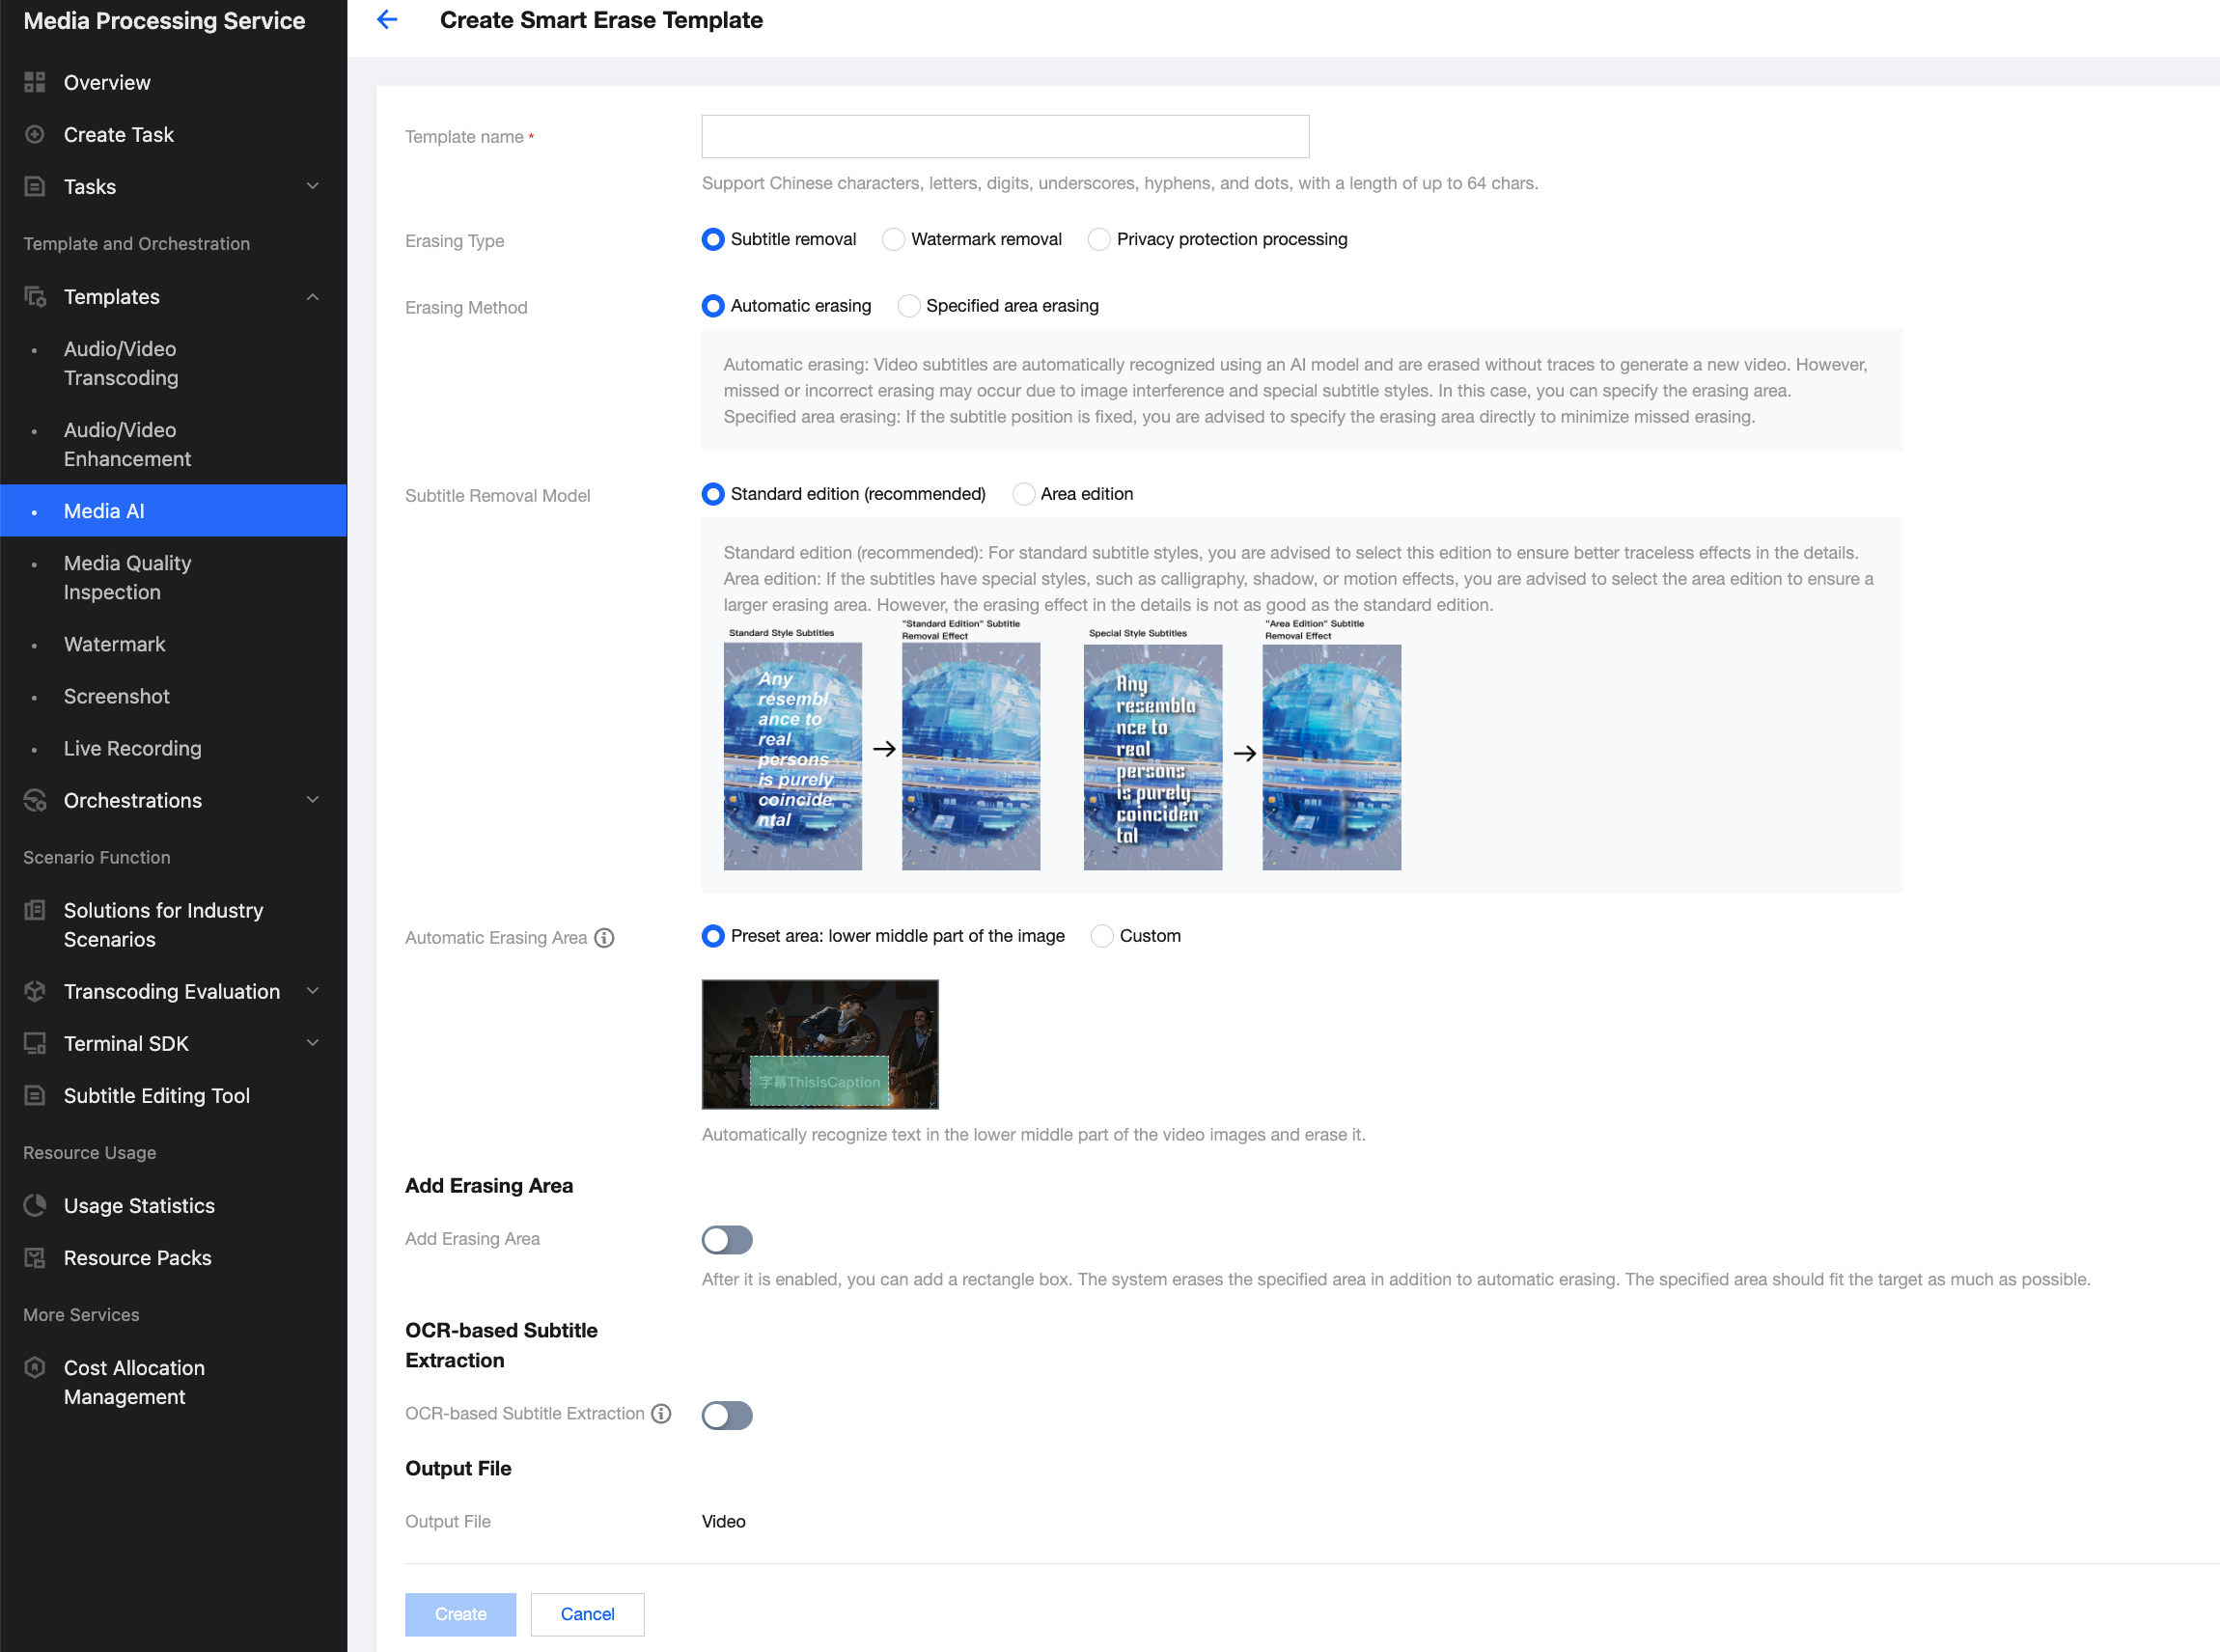Choose Specified area erasing method

(x=909, y=306)
